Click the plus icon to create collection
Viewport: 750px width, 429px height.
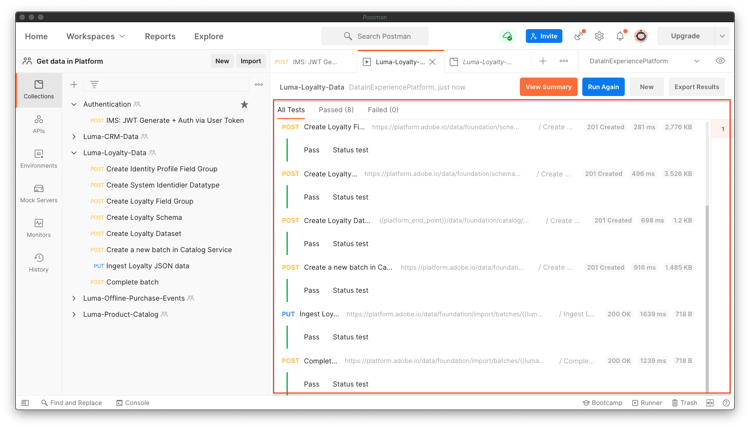(74, 85)
